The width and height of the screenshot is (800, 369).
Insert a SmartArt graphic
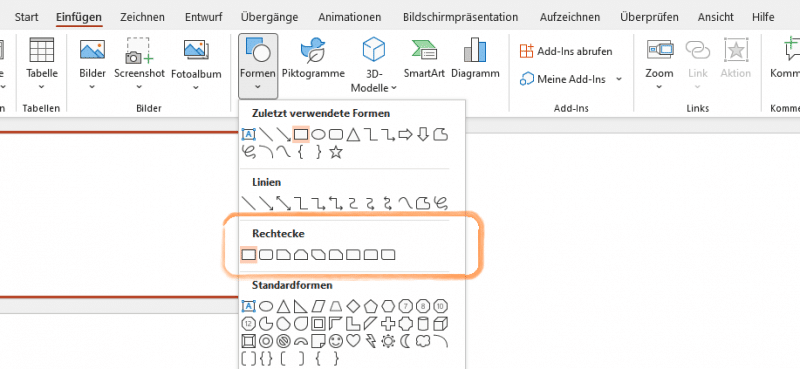coord(423,59)
